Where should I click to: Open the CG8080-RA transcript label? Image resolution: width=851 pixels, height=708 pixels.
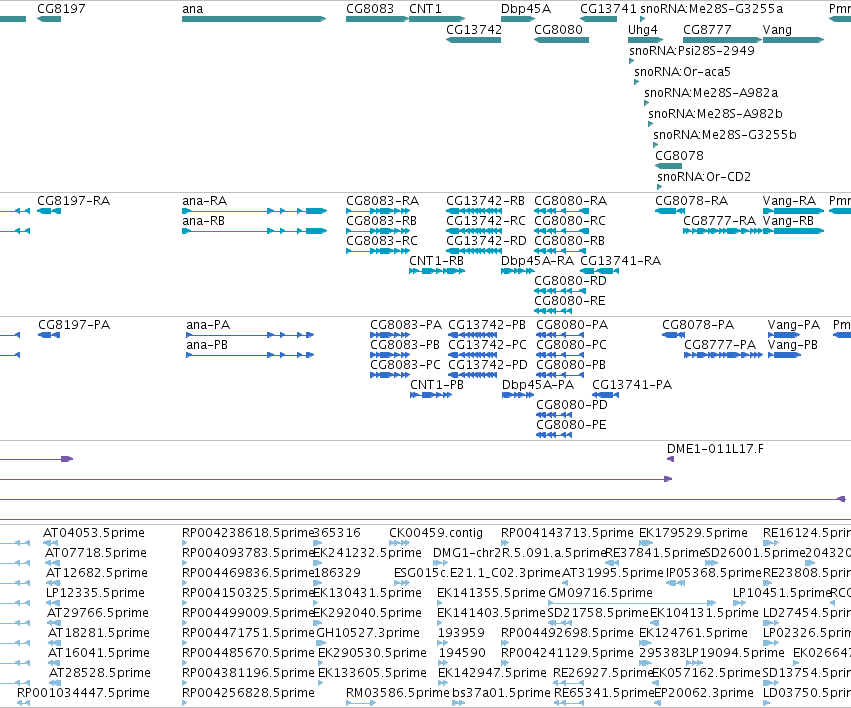click(570, 201)
